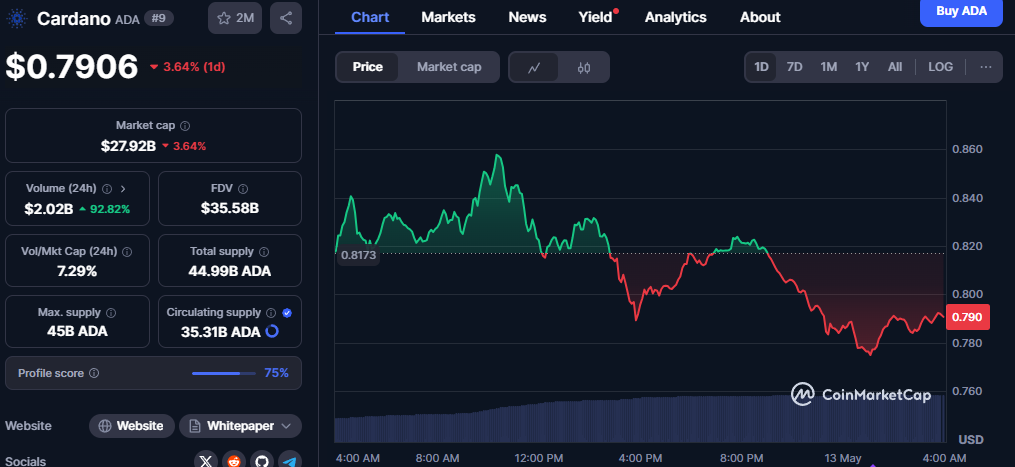Screen dimensions: 1015x467
Task: Click the 12:00 PM axis label
Action: tap(541, 458)
